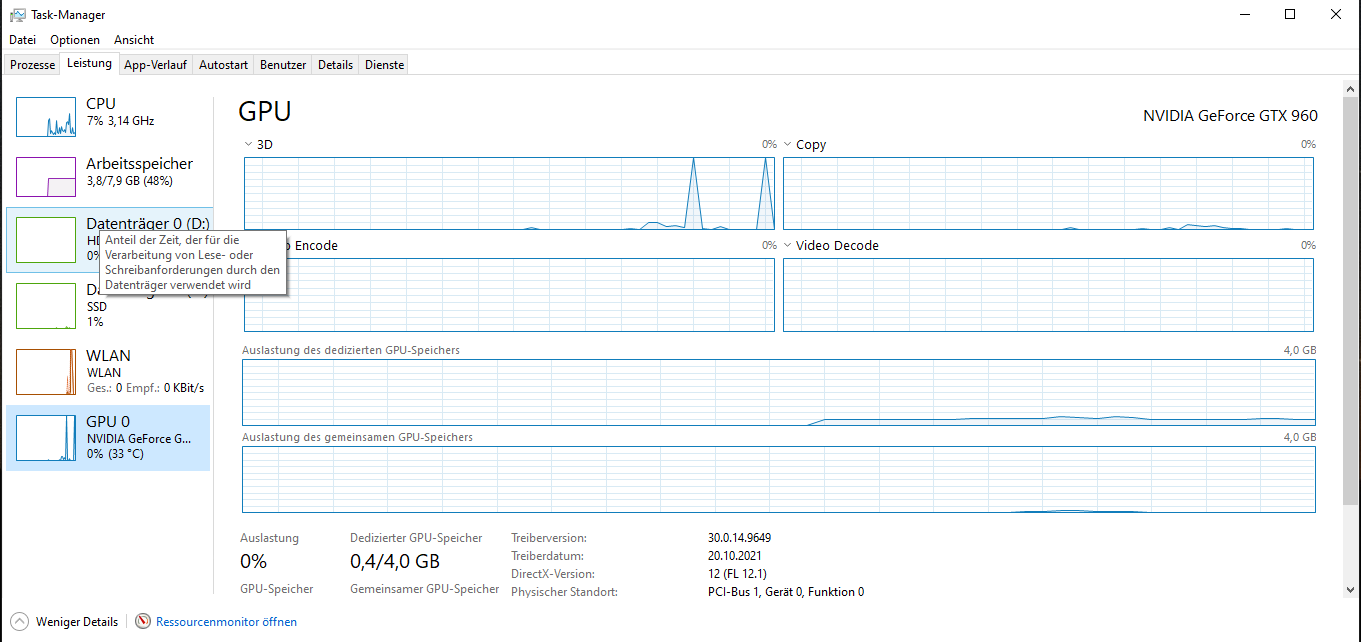Click the Gemeinsamer GPU-Speicher label

click(424, 589)
